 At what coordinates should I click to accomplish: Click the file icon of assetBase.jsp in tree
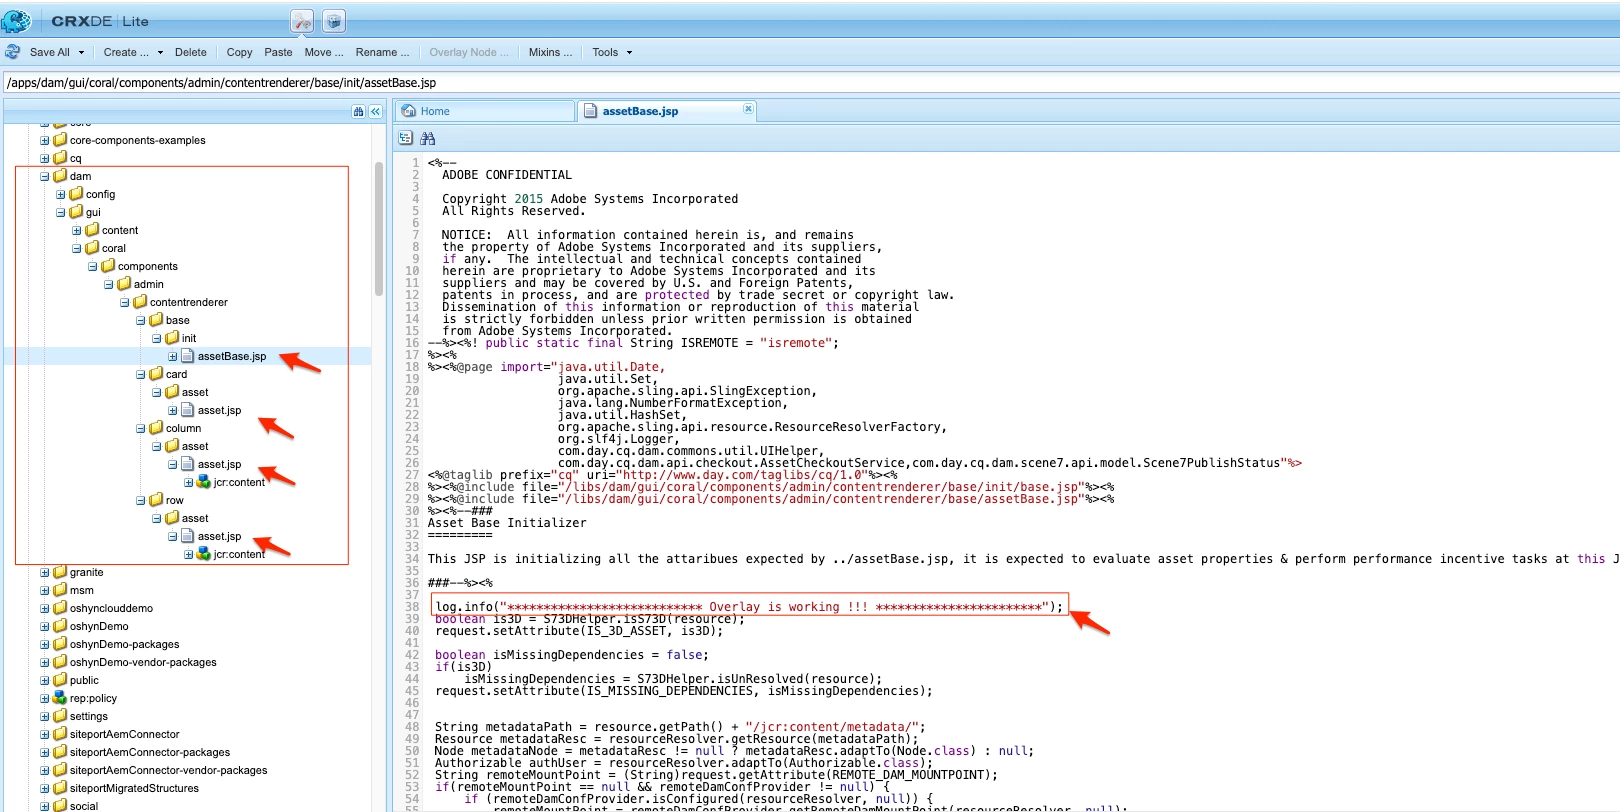(x=187, y=356)
